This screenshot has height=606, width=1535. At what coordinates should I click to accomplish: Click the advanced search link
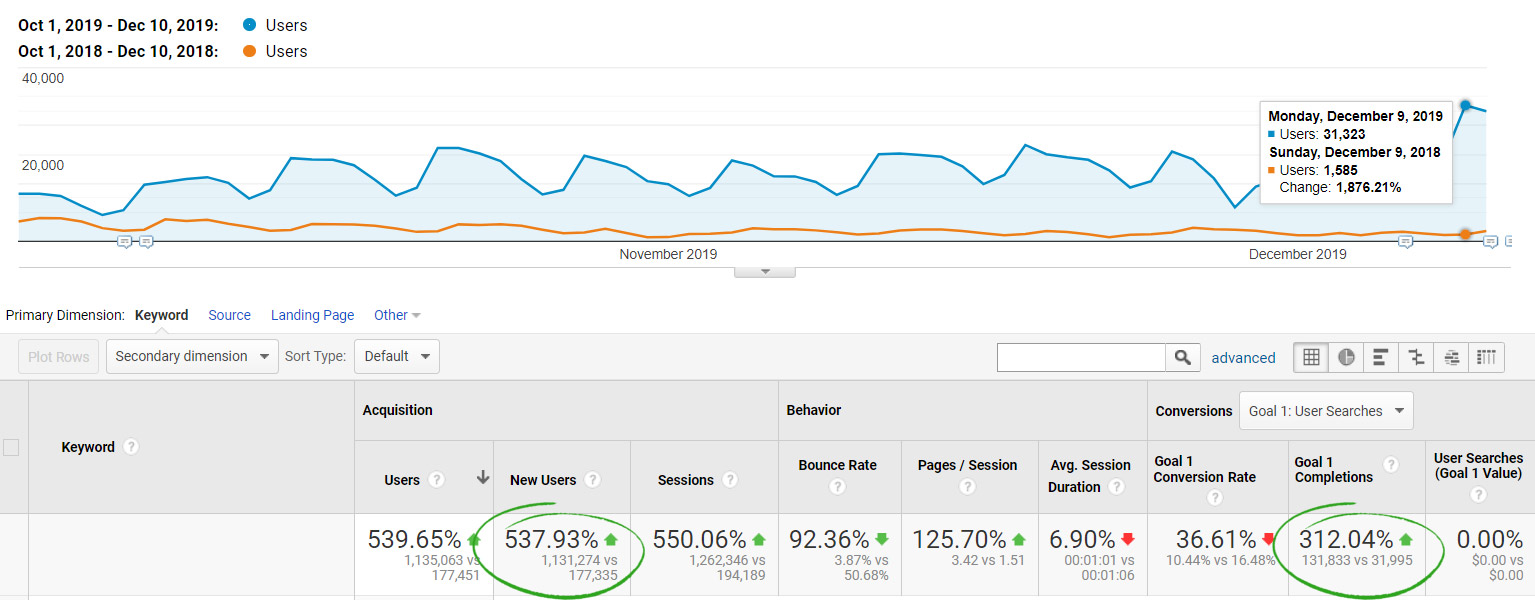pos(1243,357)
